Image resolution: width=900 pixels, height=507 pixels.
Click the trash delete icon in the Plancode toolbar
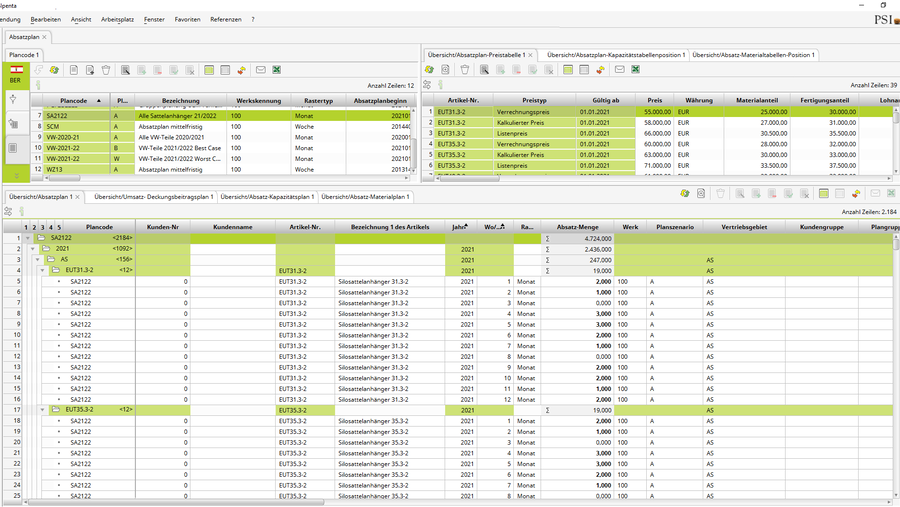106,70
